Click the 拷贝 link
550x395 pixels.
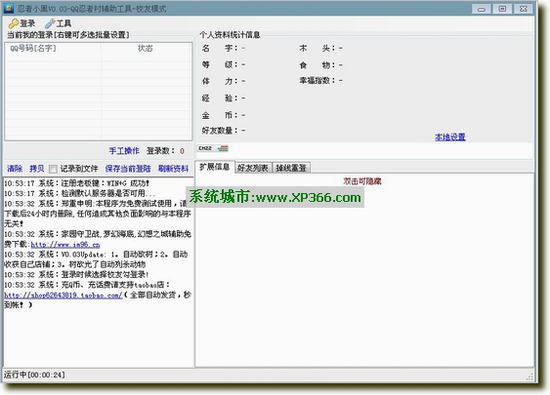37,169
